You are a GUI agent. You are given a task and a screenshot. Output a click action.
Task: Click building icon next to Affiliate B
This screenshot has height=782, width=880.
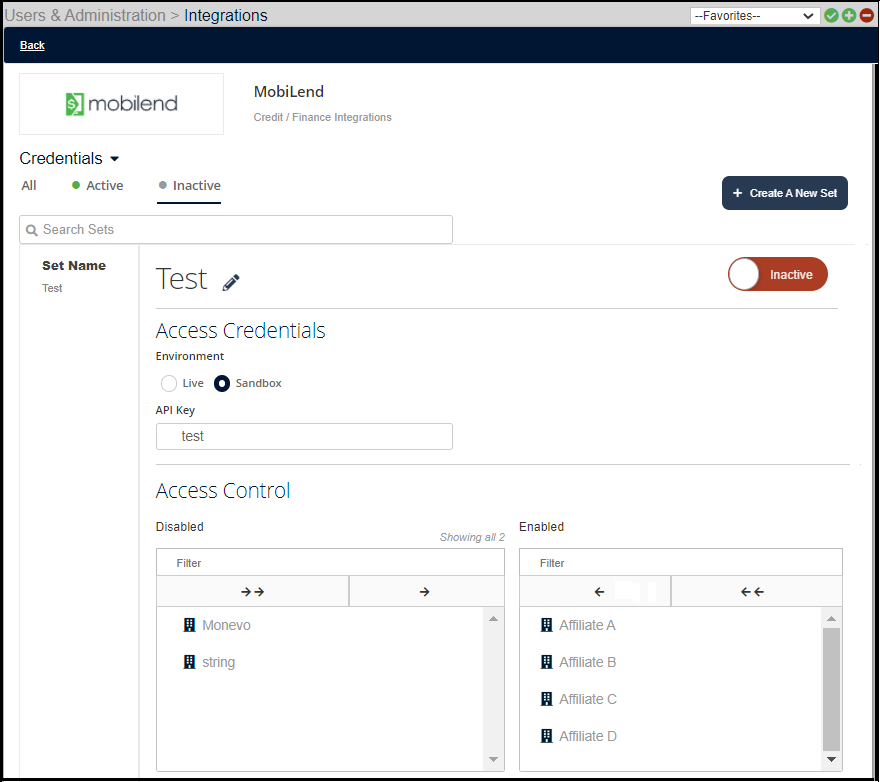point(546,662)
